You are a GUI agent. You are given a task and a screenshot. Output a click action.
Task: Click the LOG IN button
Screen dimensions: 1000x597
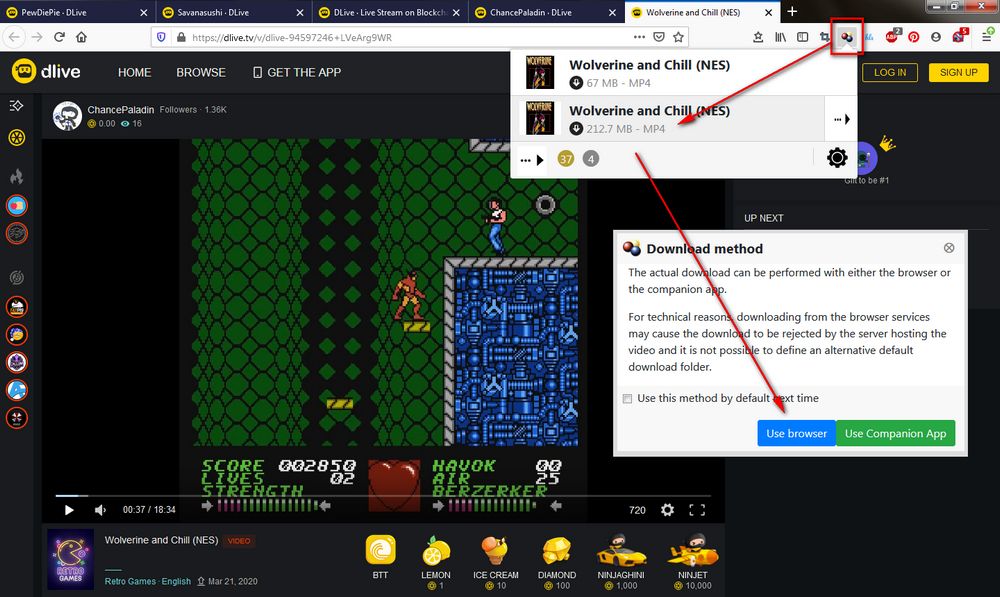[890, 72]
